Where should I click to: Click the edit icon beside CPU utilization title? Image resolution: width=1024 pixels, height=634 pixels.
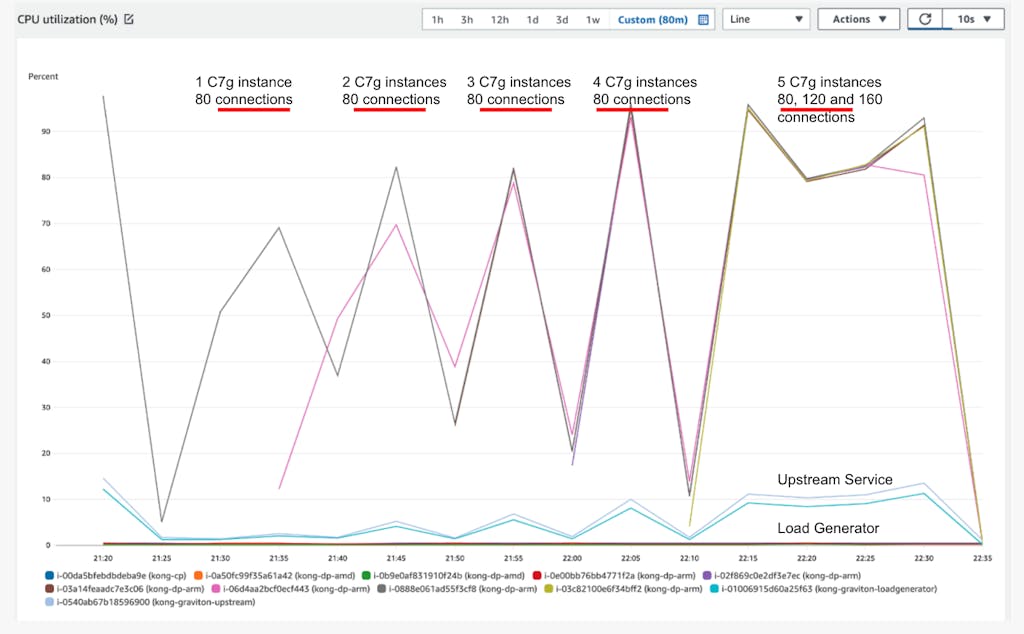click(129, 19)
